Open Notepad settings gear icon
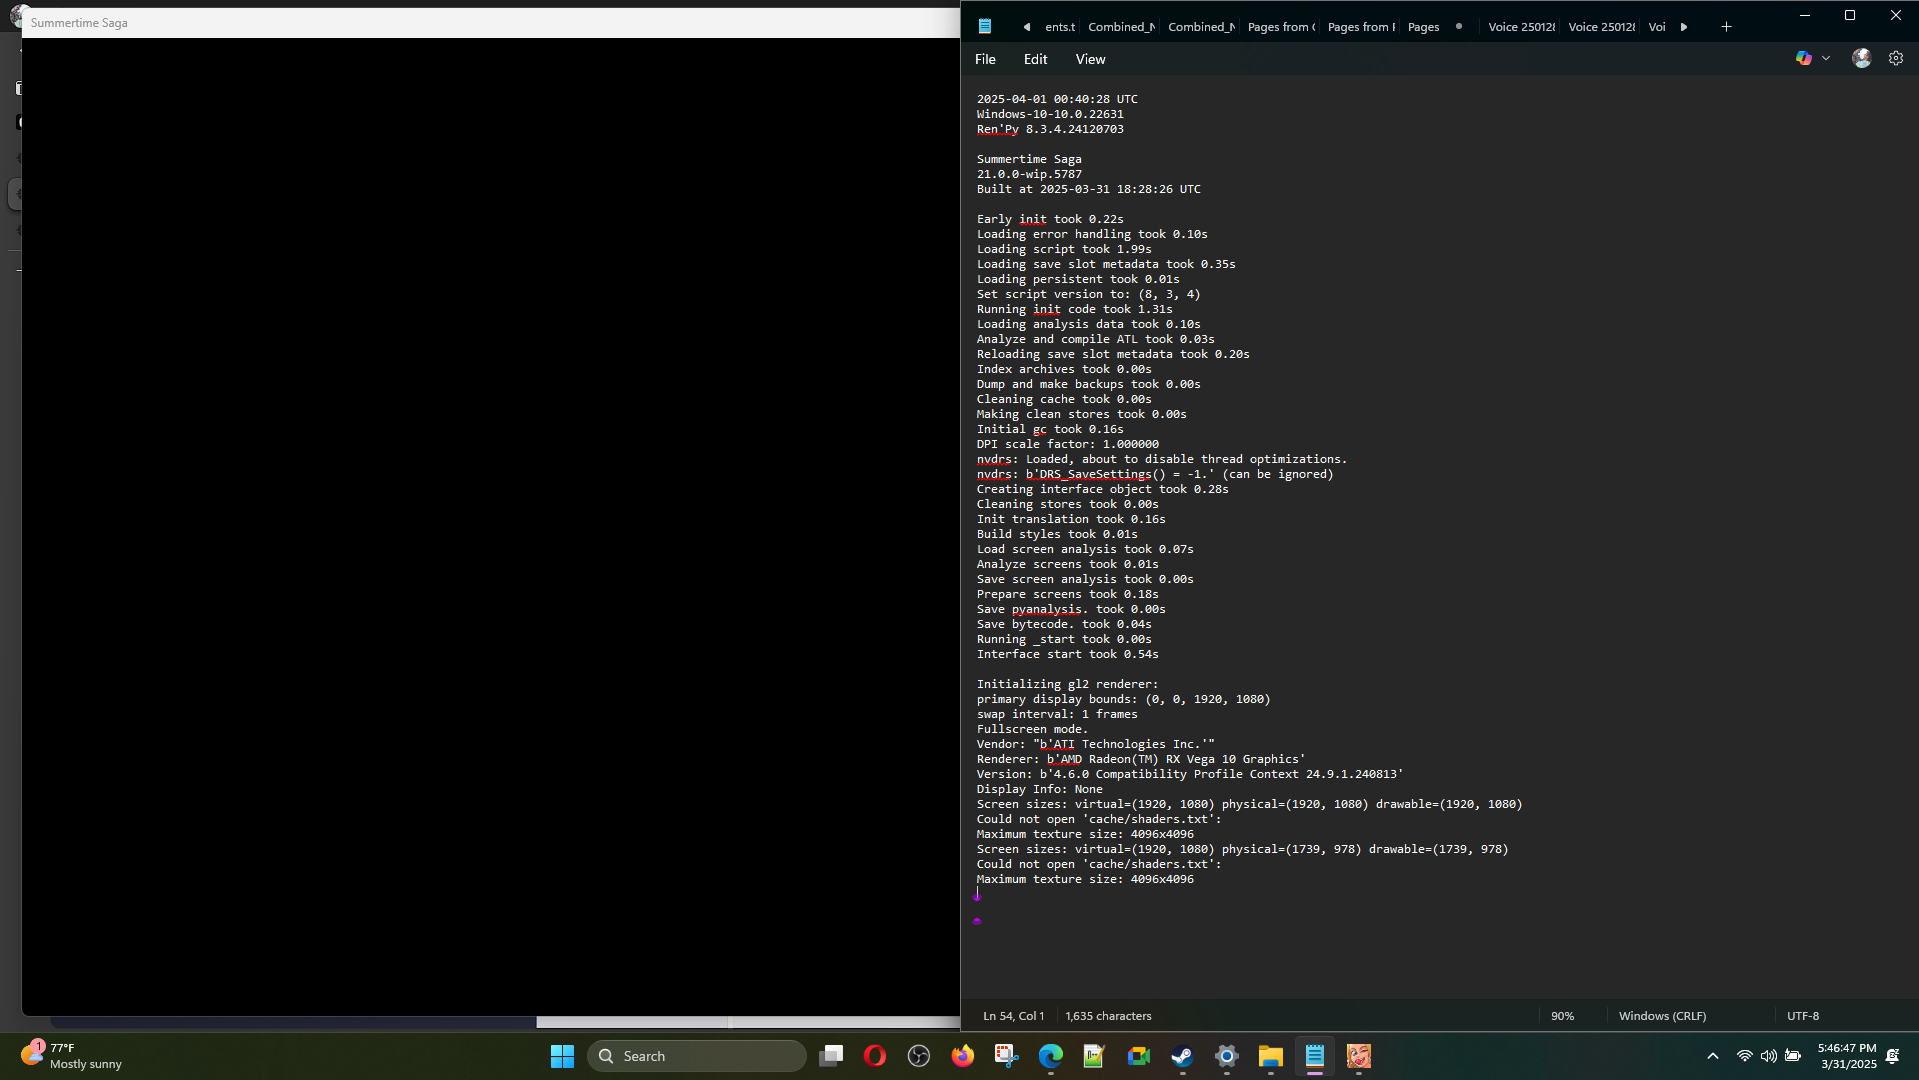 [x=1895, y=59]
